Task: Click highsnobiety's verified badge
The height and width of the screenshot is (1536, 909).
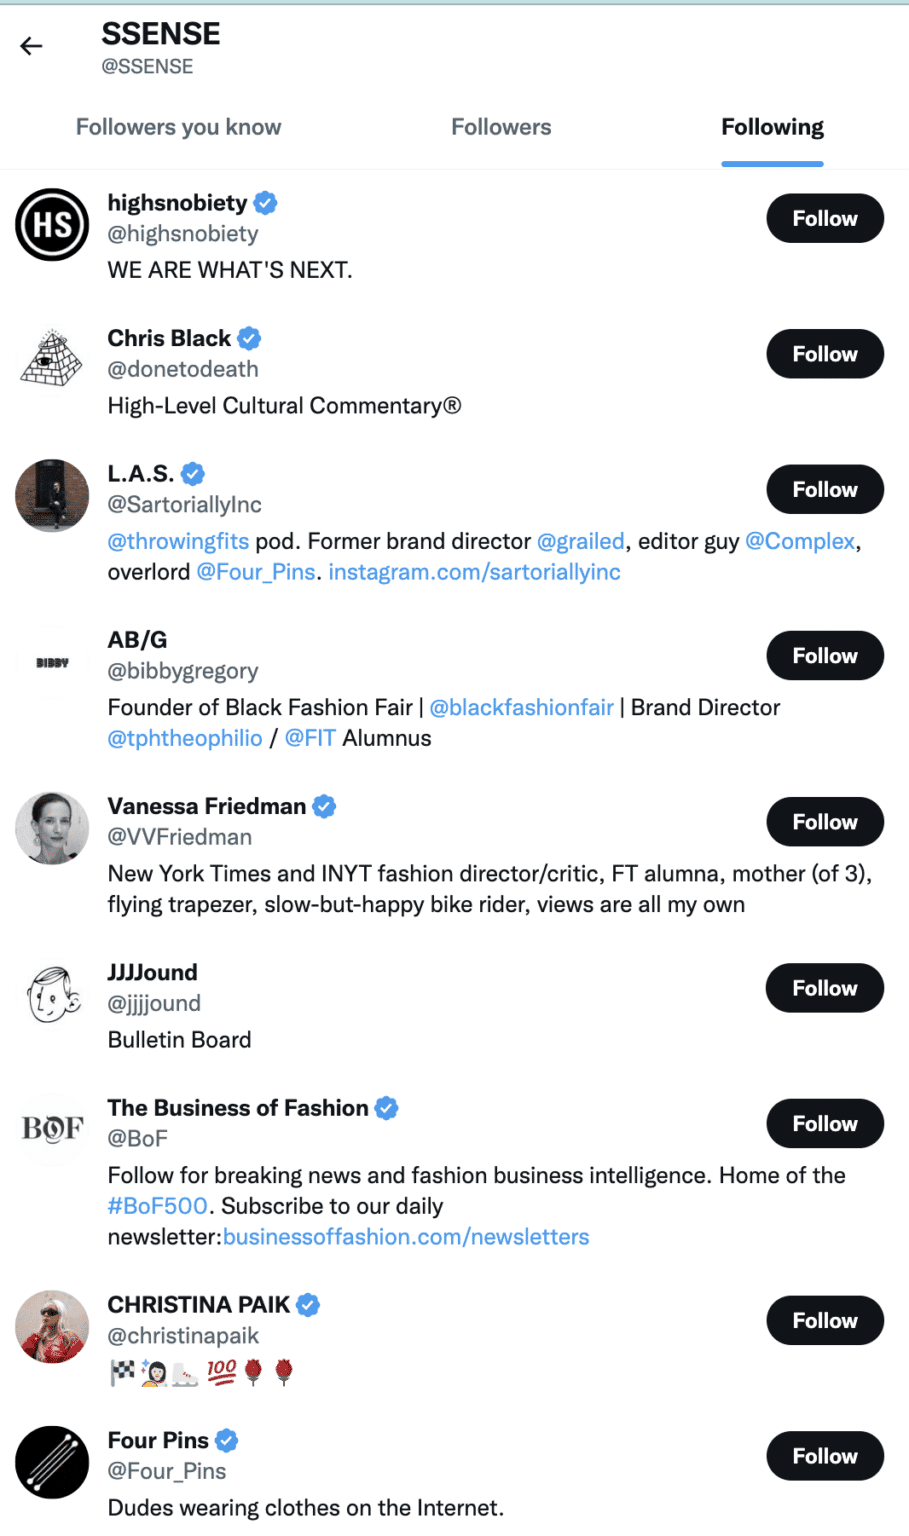Action: pos(265,203)
